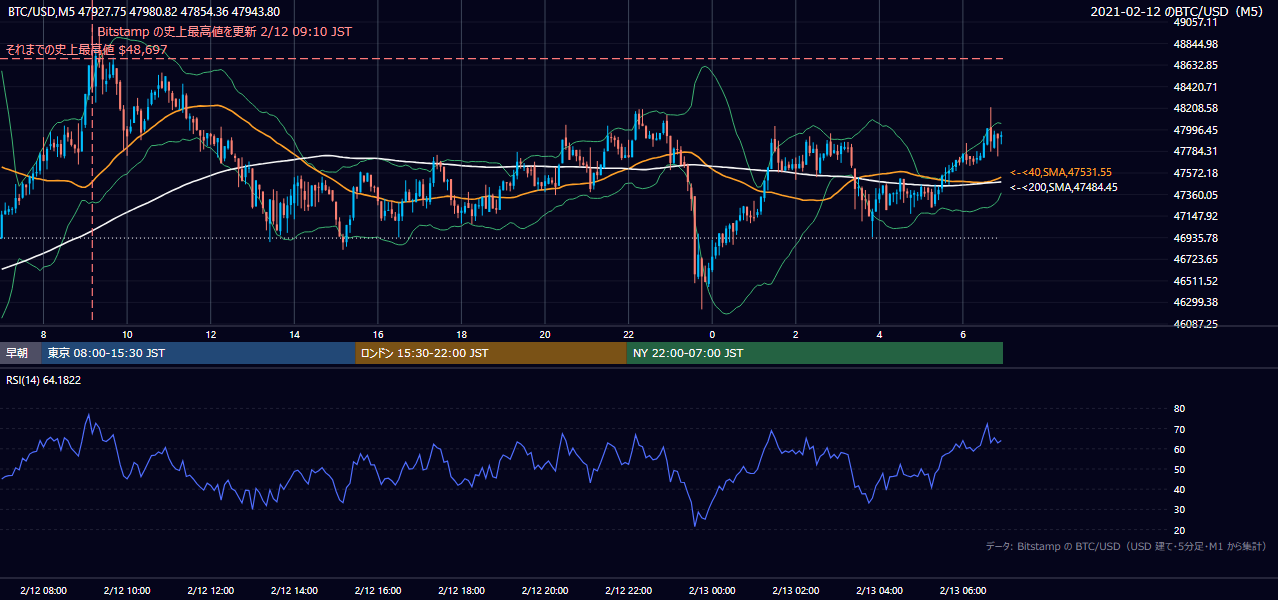Click the date label 2/12 08:00
The height and width of the screenshot is (600, 1278).
click(x=43, y=590)
